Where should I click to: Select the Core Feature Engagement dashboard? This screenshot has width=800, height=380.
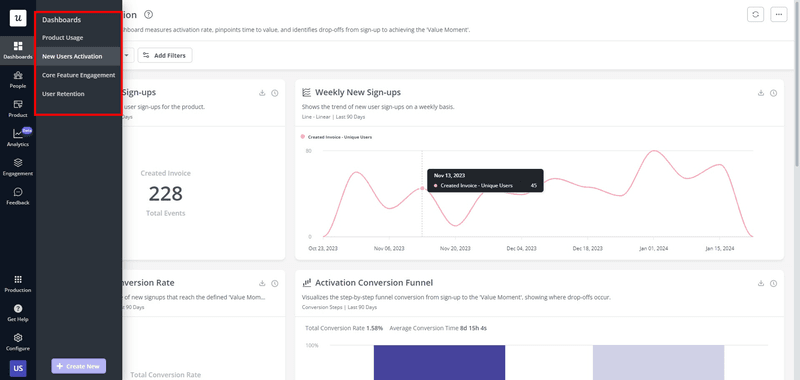click(78, 75)
